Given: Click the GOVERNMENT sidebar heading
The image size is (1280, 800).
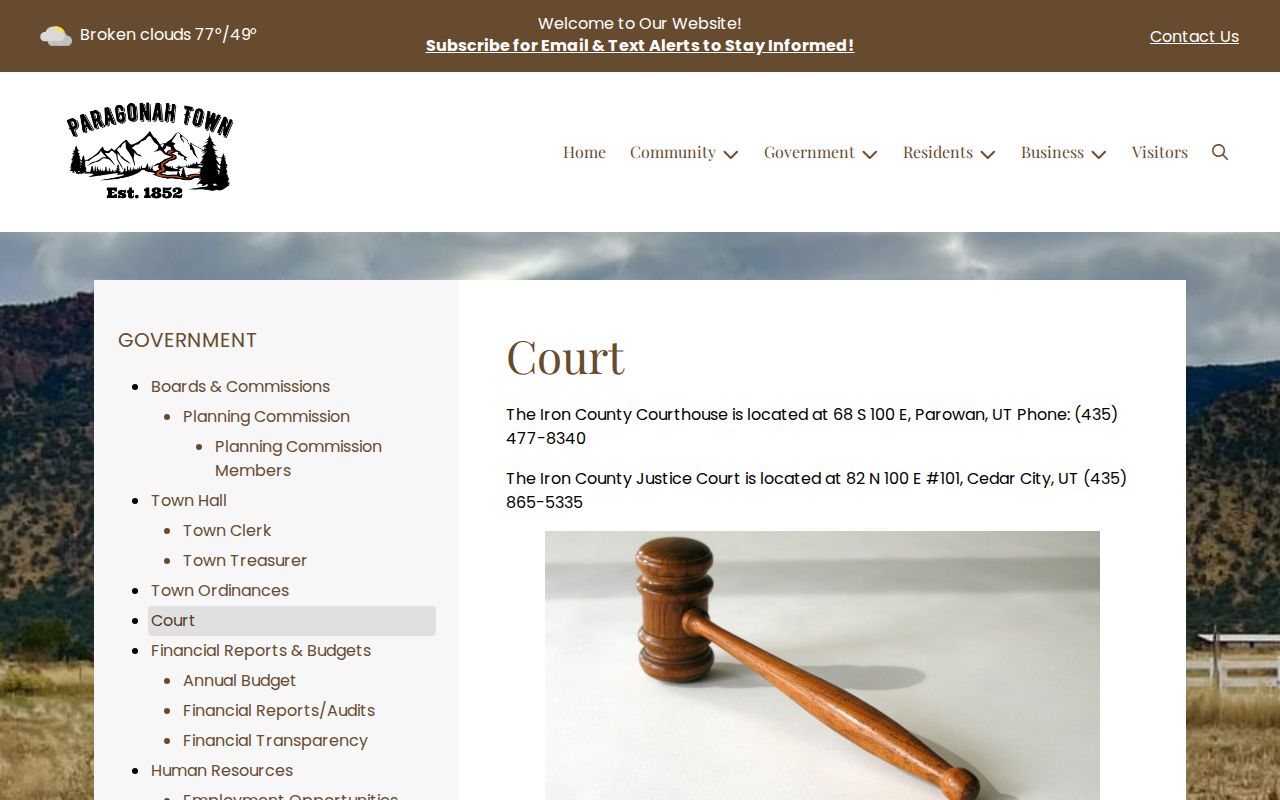Looking at the screenshot, I should coord(187,340).
